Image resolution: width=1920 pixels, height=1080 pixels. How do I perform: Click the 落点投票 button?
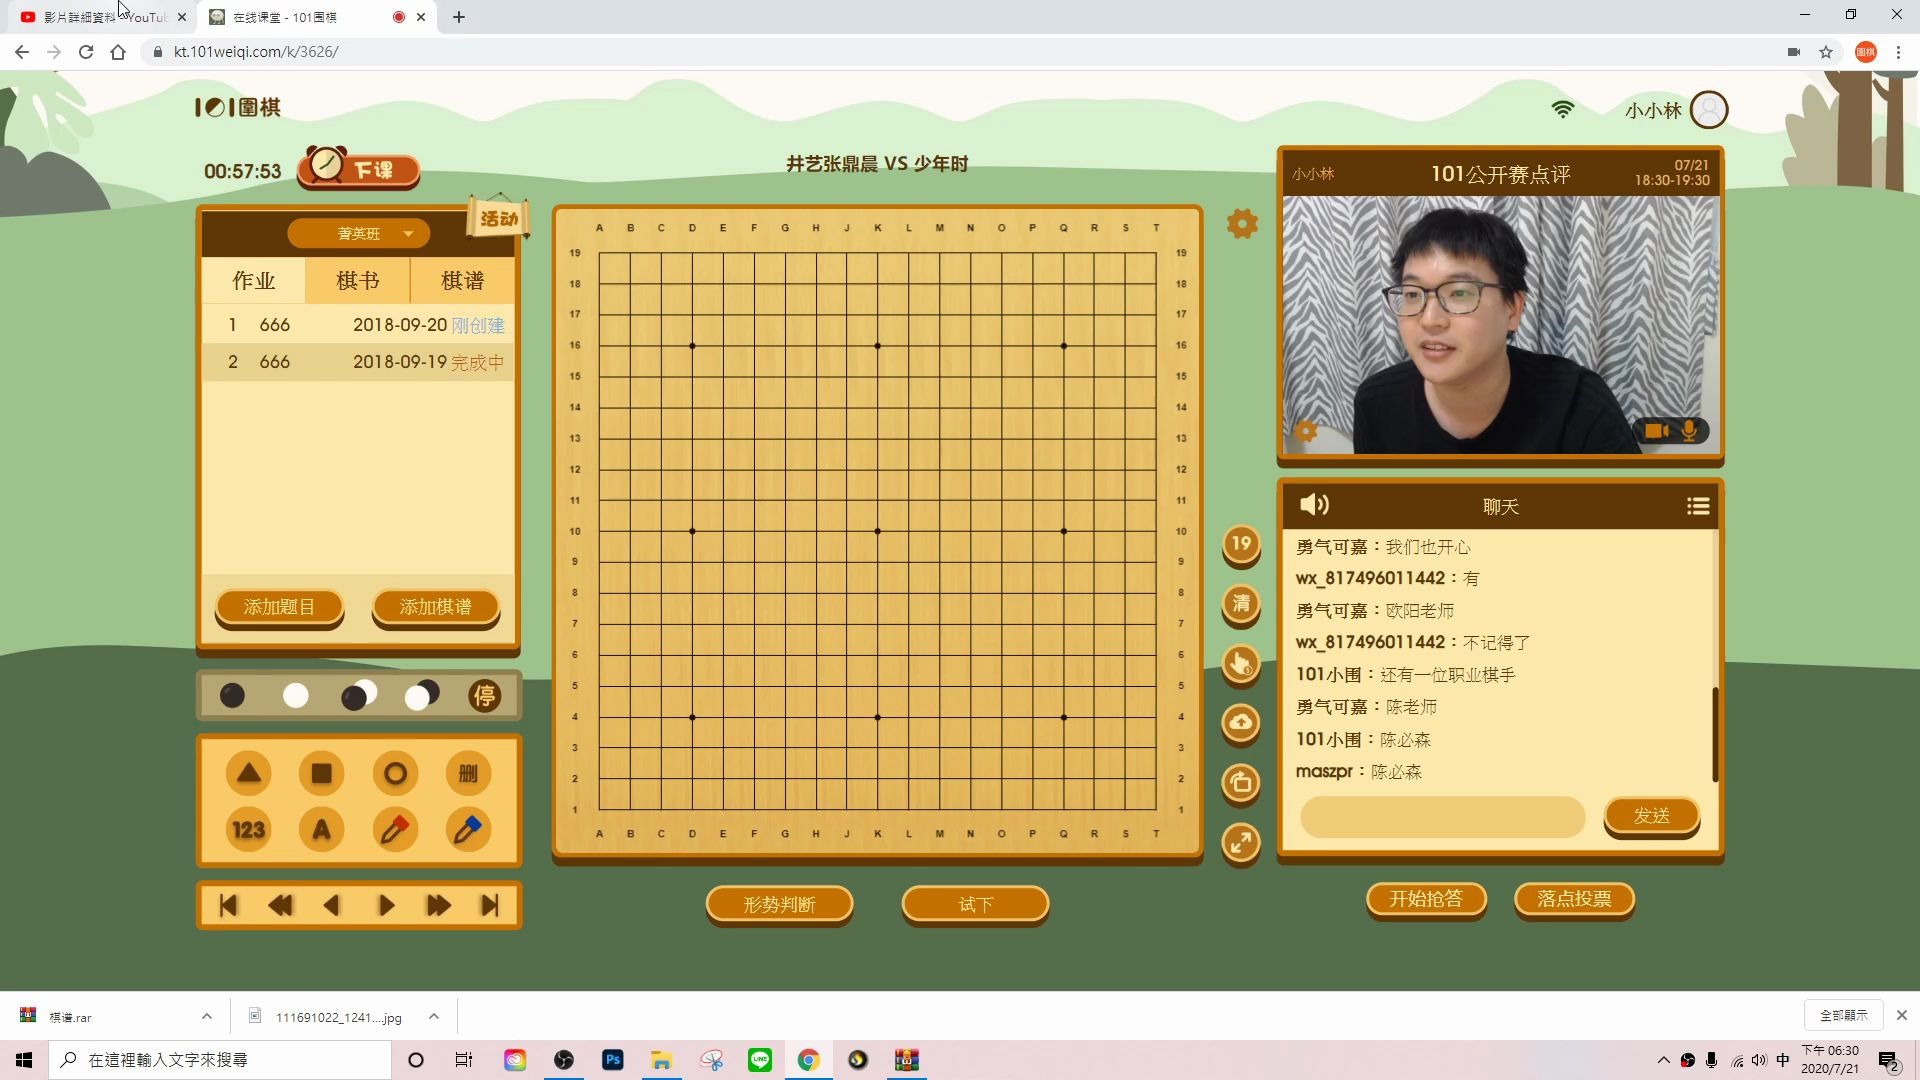(x=1575, y=899)
